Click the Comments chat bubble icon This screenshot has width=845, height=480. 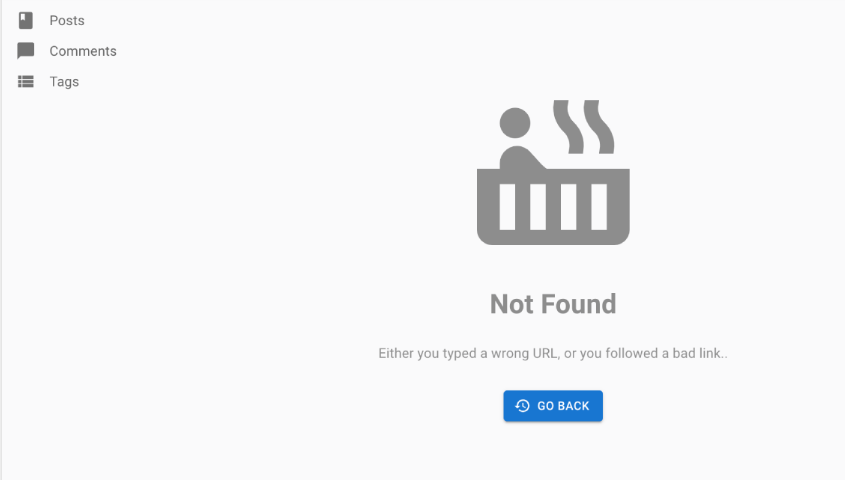[25, 51]
